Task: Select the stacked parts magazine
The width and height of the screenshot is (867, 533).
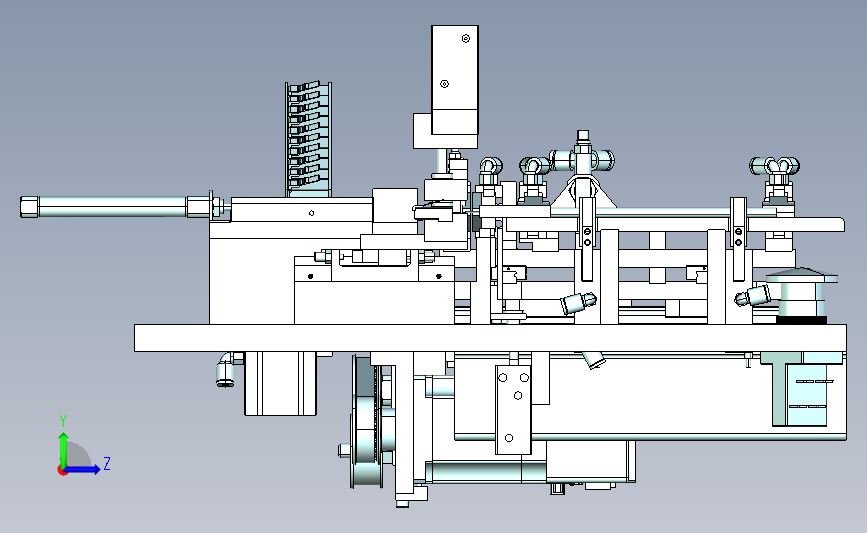Action: pos(308,139)
